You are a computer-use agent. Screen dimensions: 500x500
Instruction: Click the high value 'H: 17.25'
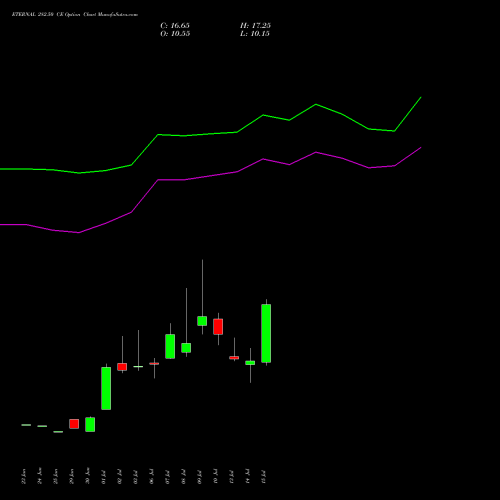[255, 26]
